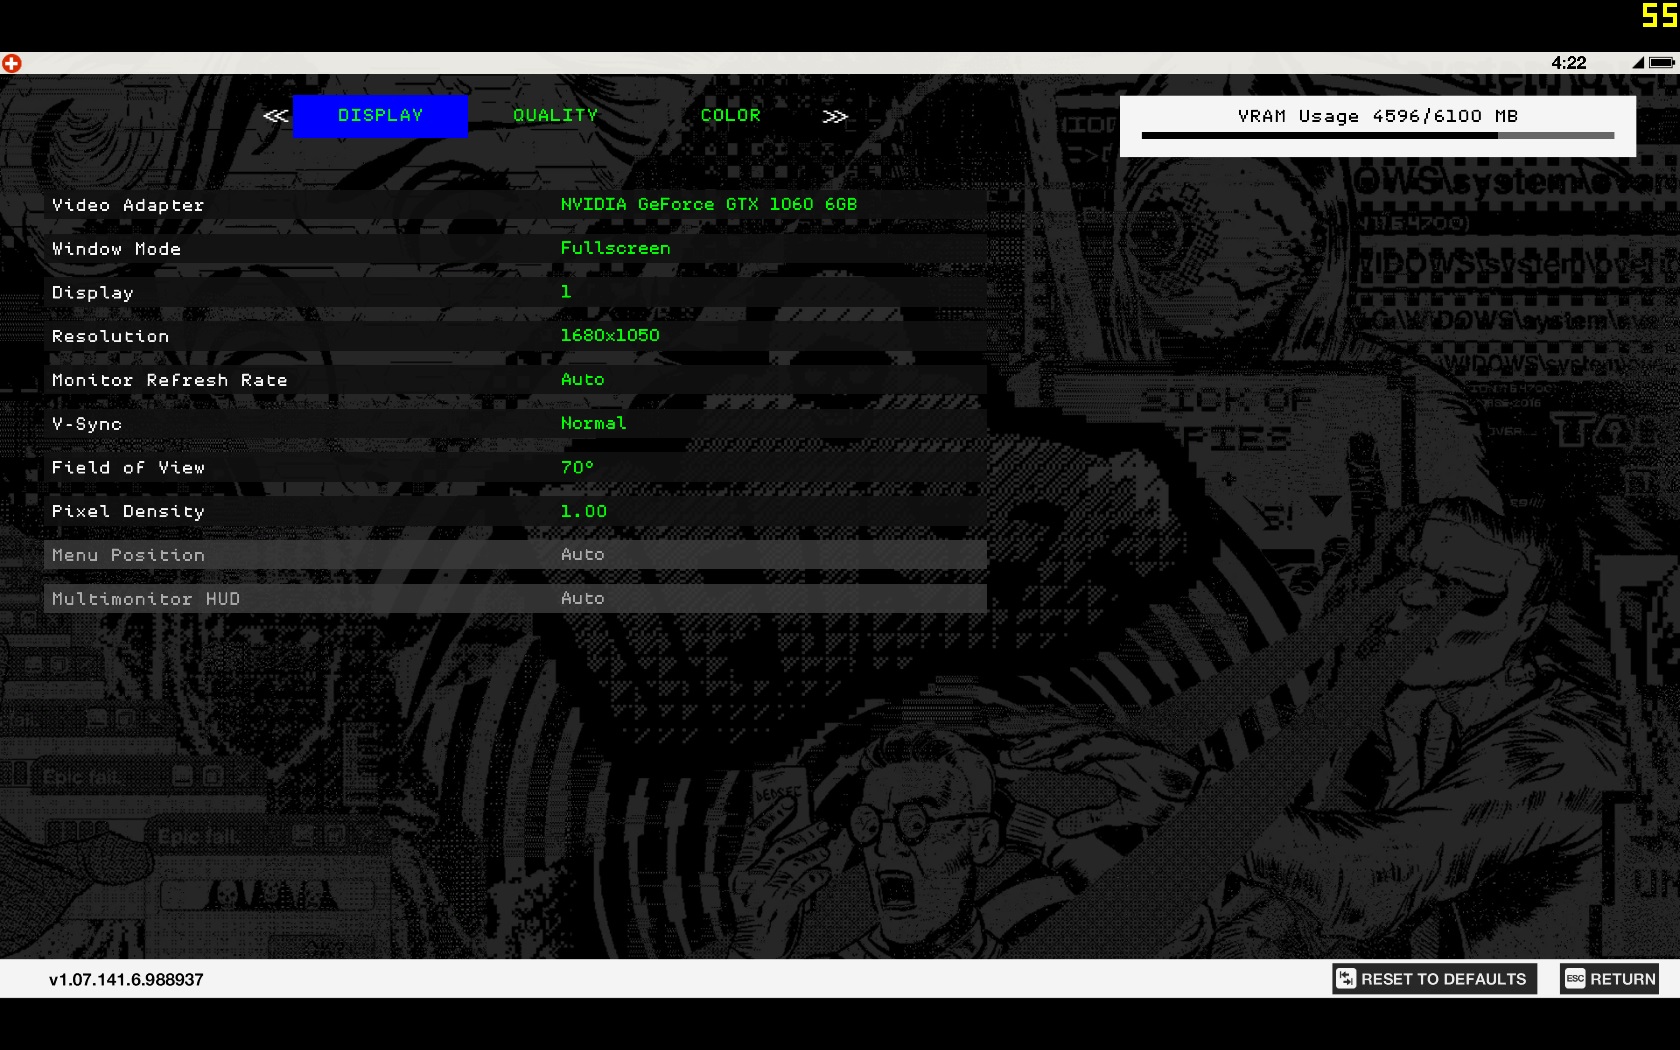Viewport: 1680px width, 1050px height.
Task: Select the Monitor Refresh Rate label
Action: pyautogui.click(x=169, y=380)
